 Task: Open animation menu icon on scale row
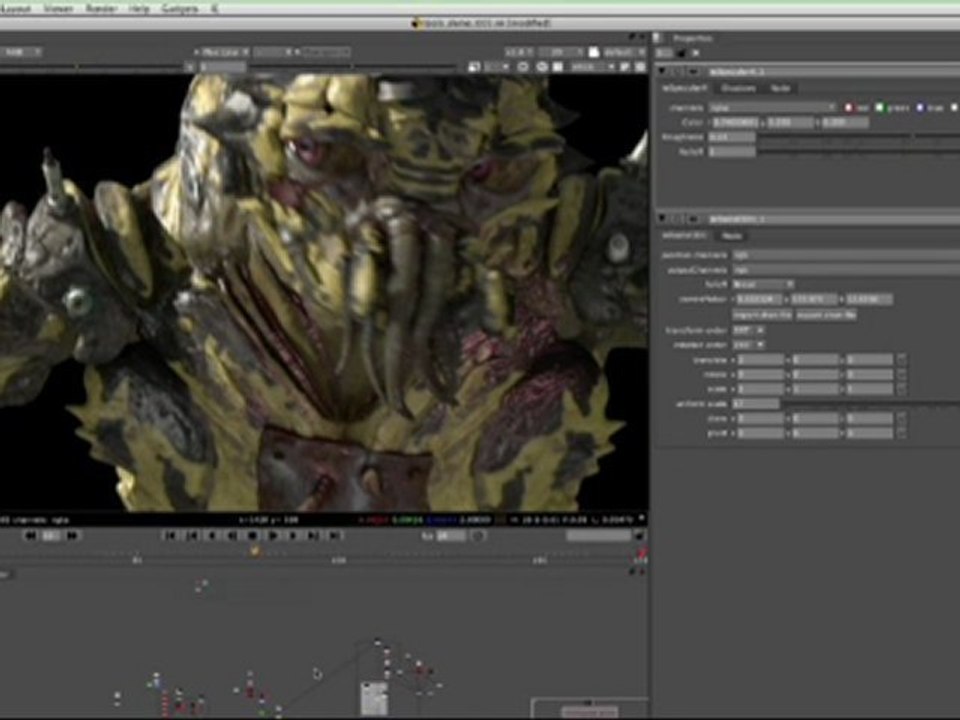click(902, 389)
